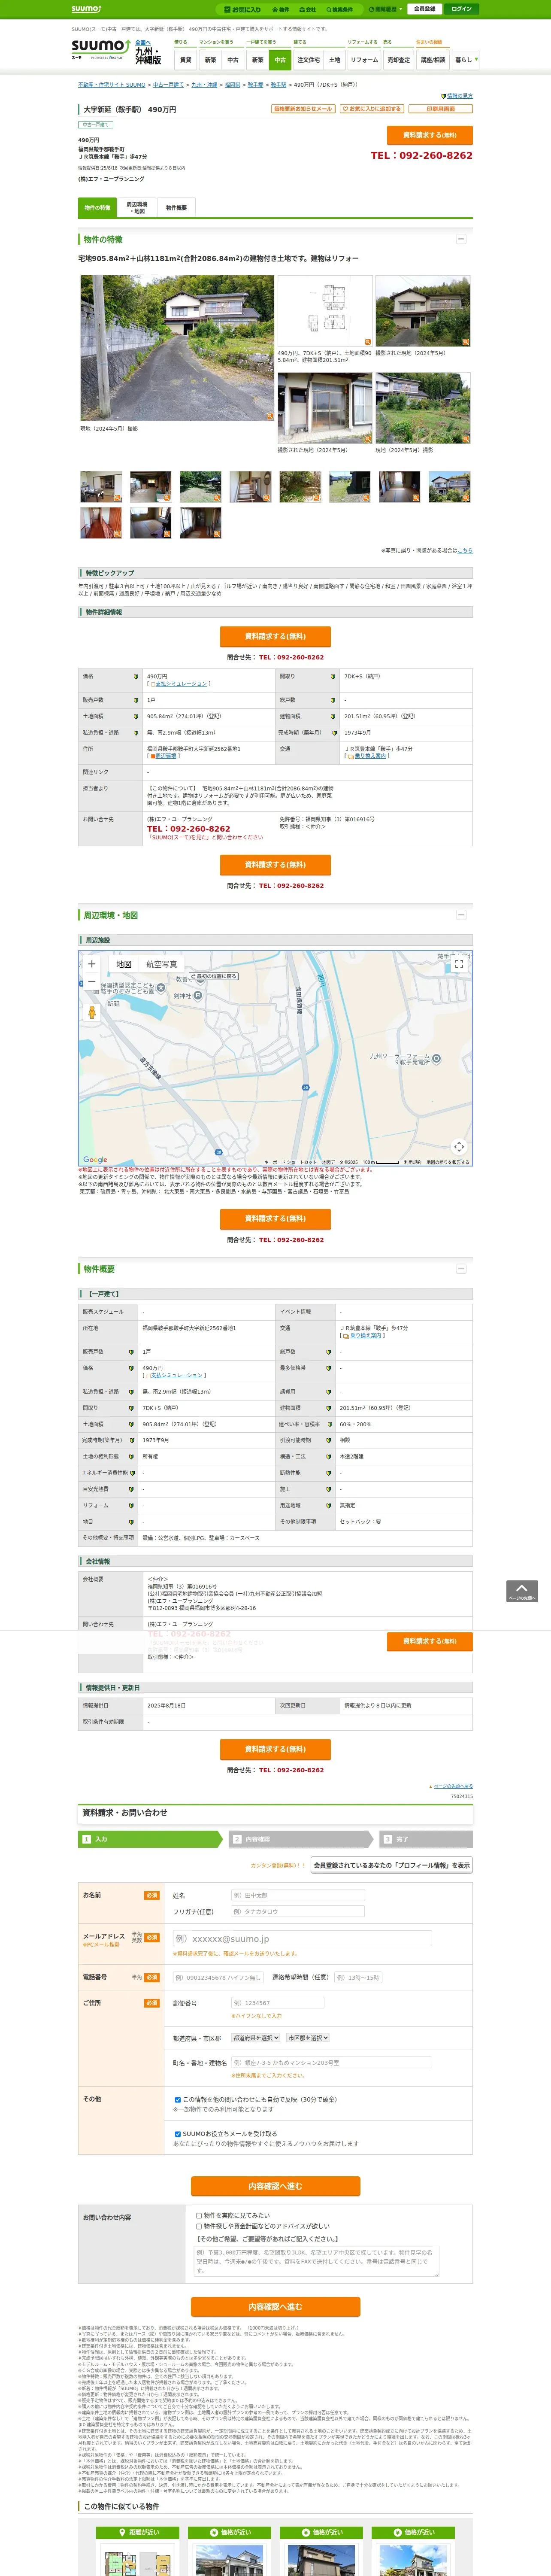The height and width of the screenshot is (2576, 551).
Task: Switch map to 地図 view
Action: (124, 964)
